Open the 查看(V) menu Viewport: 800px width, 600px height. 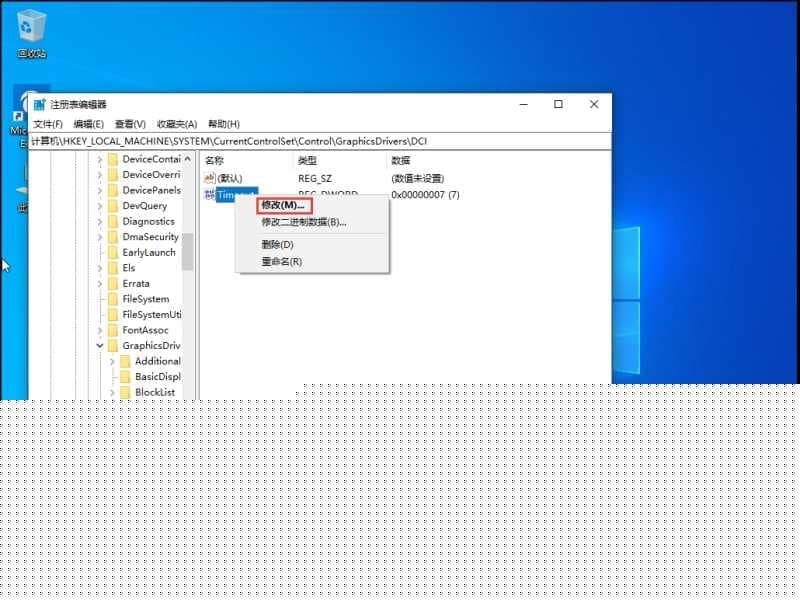[130, 124]
